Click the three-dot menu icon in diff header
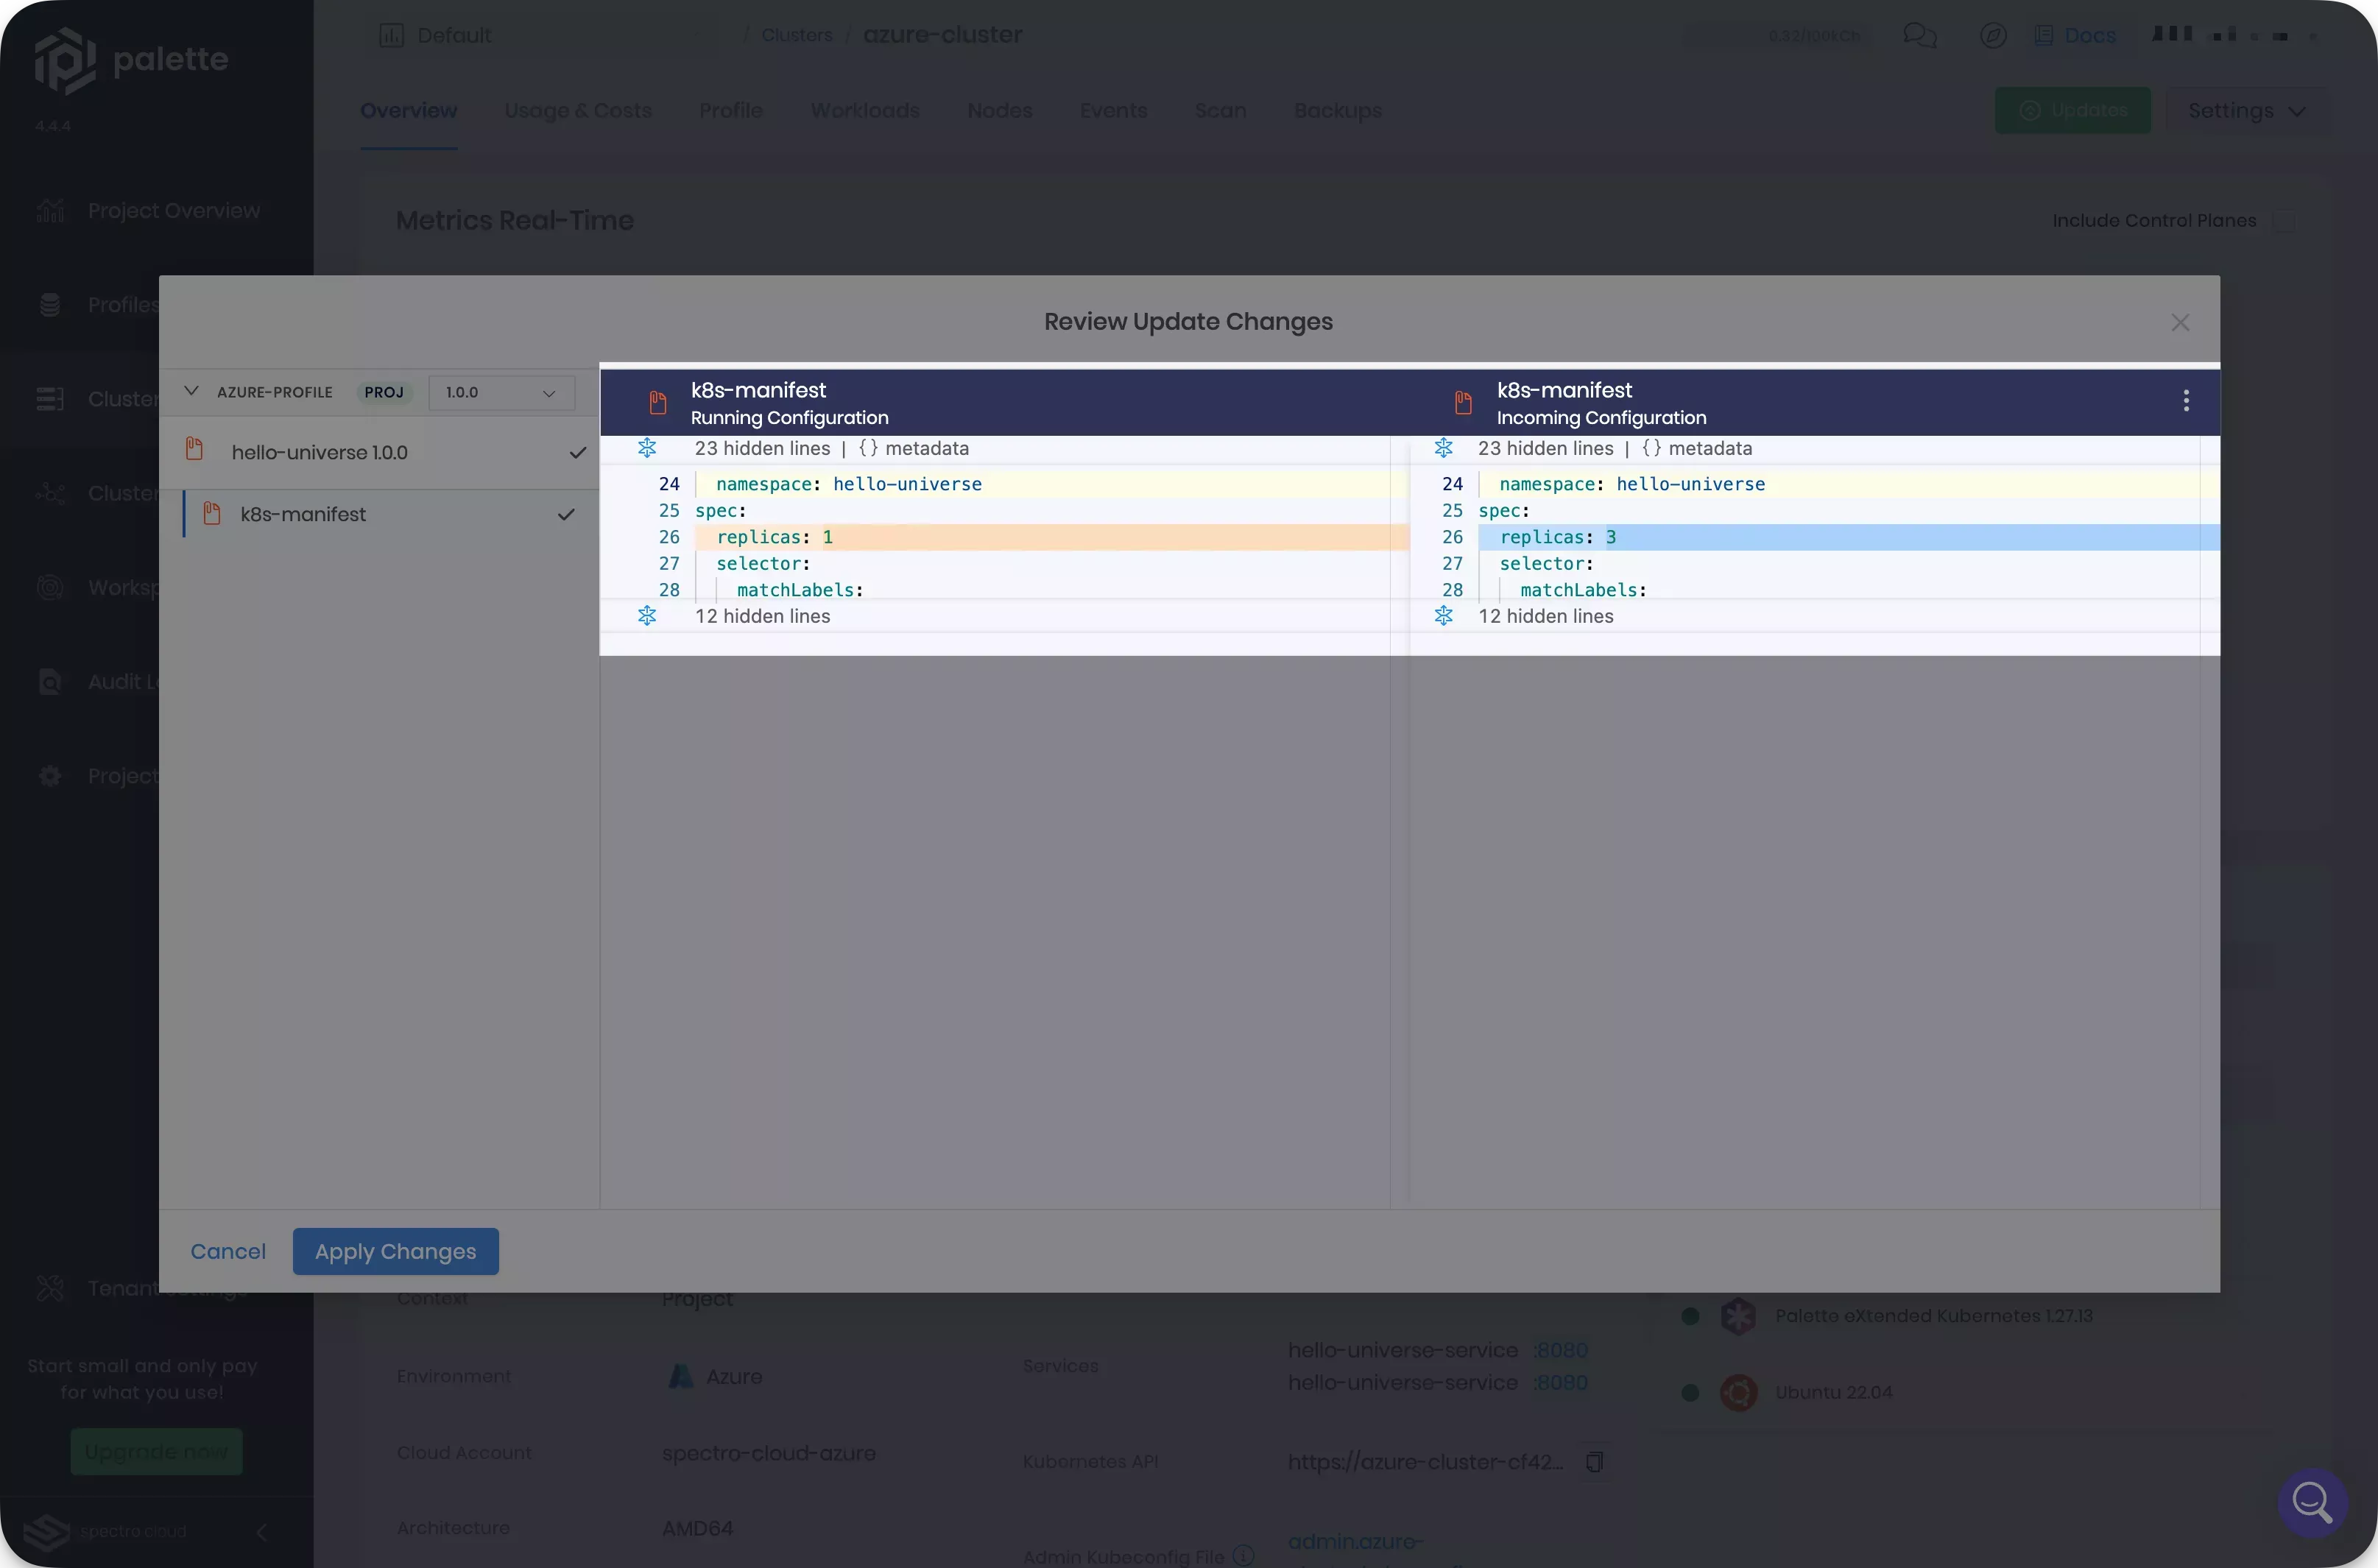The image size is (2378, 1568). [2187, 400]
